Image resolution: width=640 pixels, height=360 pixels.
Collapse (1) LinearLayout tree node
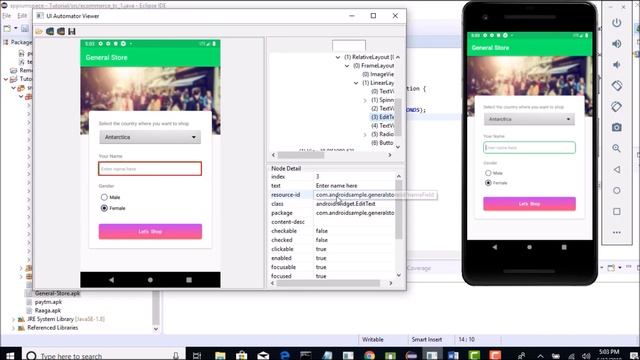pos(356,83)
